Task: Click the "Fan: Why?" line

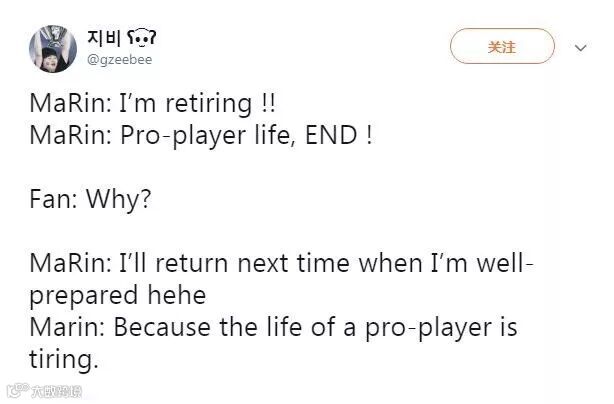Action: point(90,199)
